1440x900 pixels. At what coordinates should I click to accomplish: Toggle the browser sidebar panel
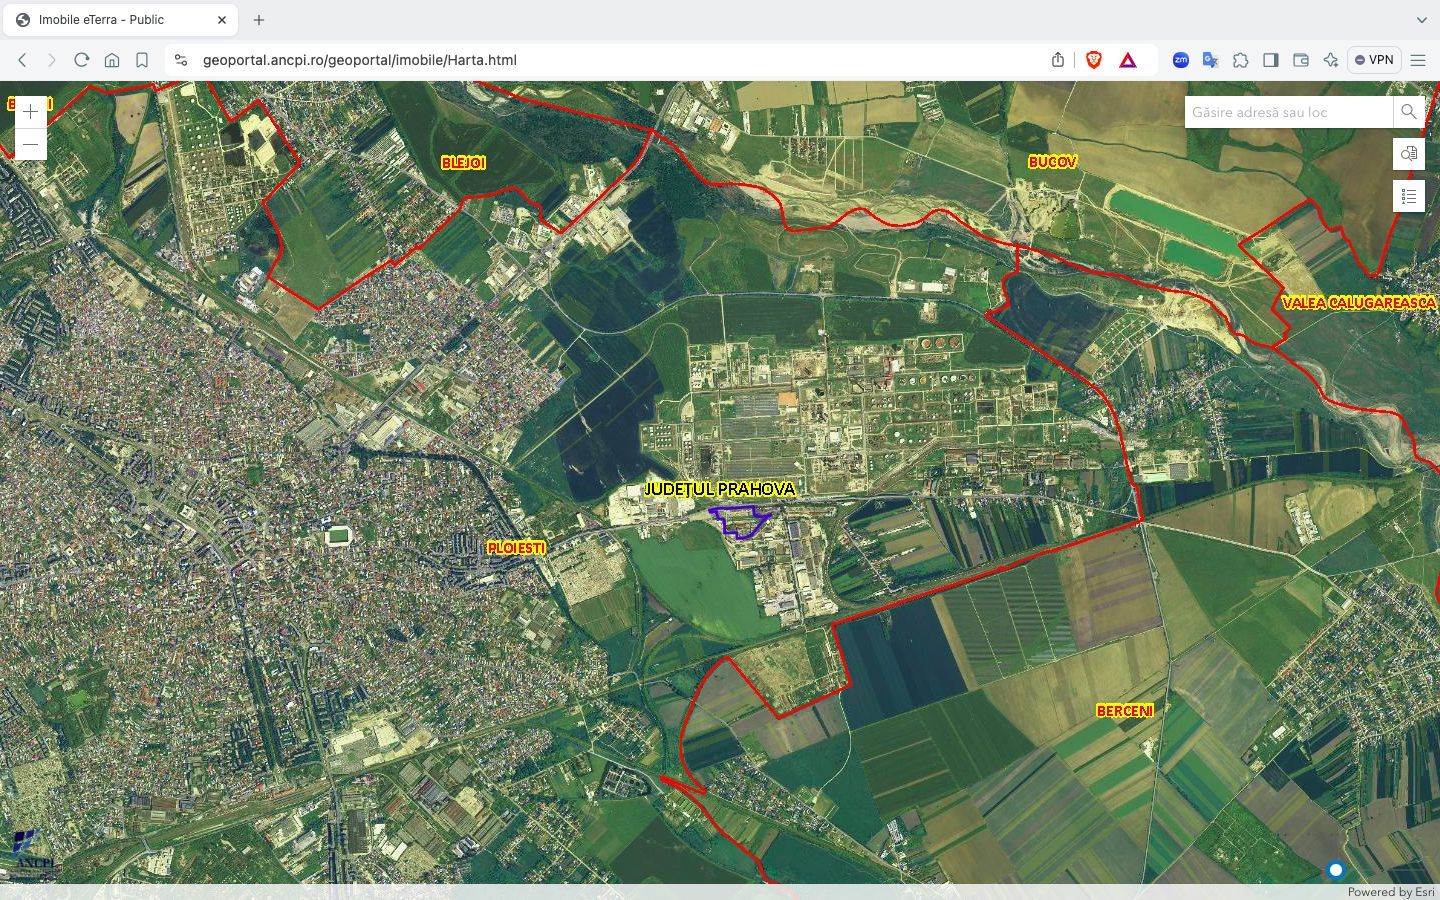click(1271, 60)
